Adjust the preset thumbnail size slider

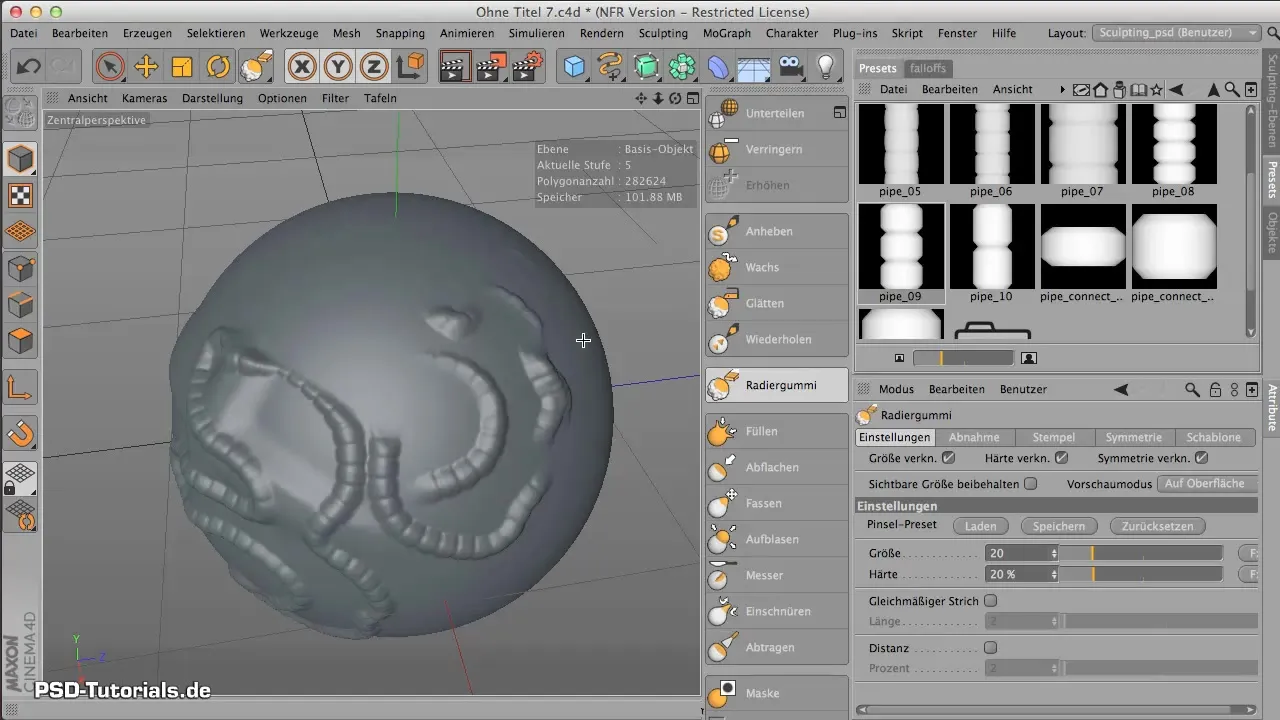click(963, 357)
